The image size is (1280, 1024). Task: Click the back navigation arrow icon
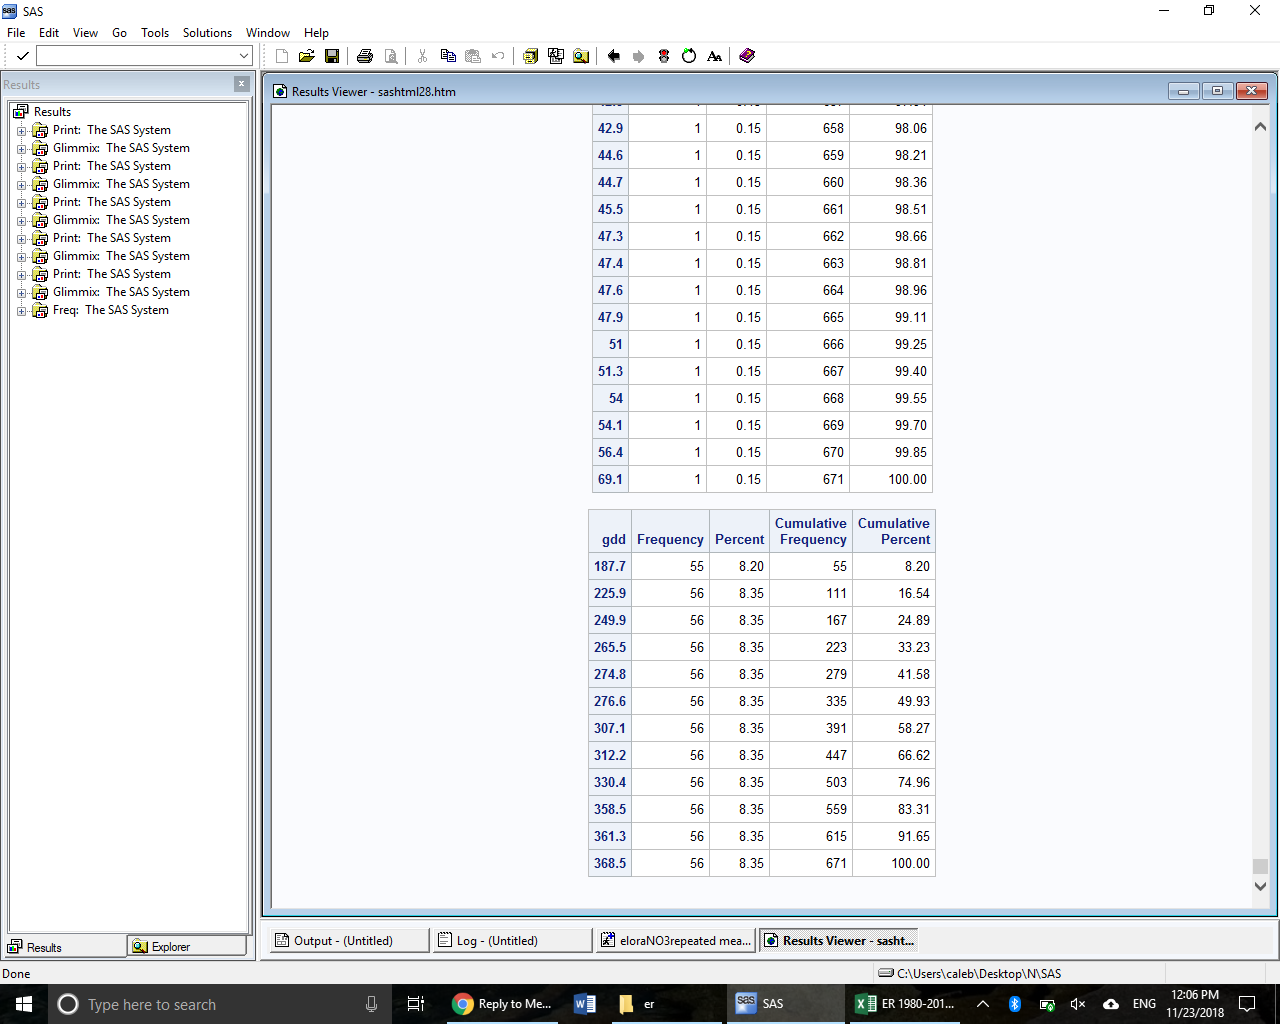(x=613, y=56)
